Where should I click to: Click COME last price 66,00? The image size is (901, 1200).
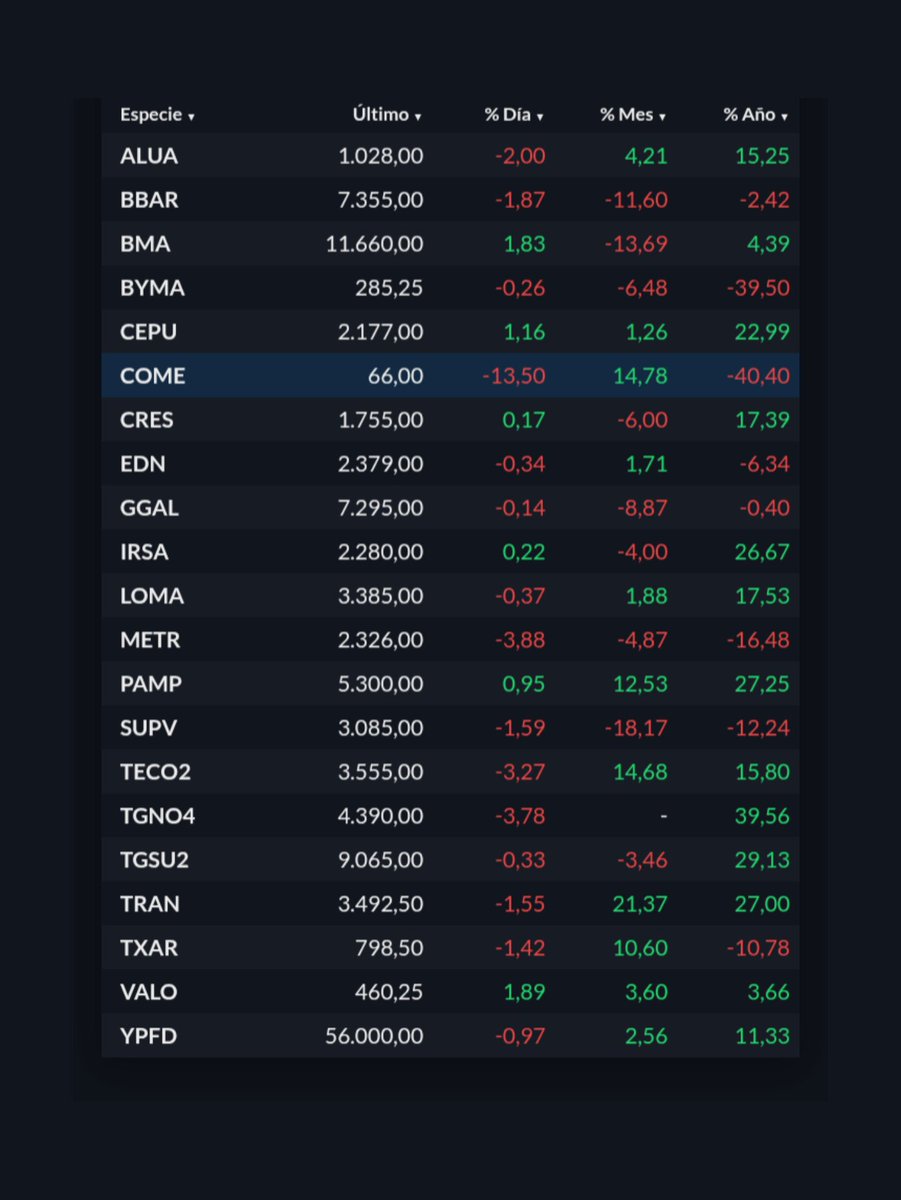(396, 376)
